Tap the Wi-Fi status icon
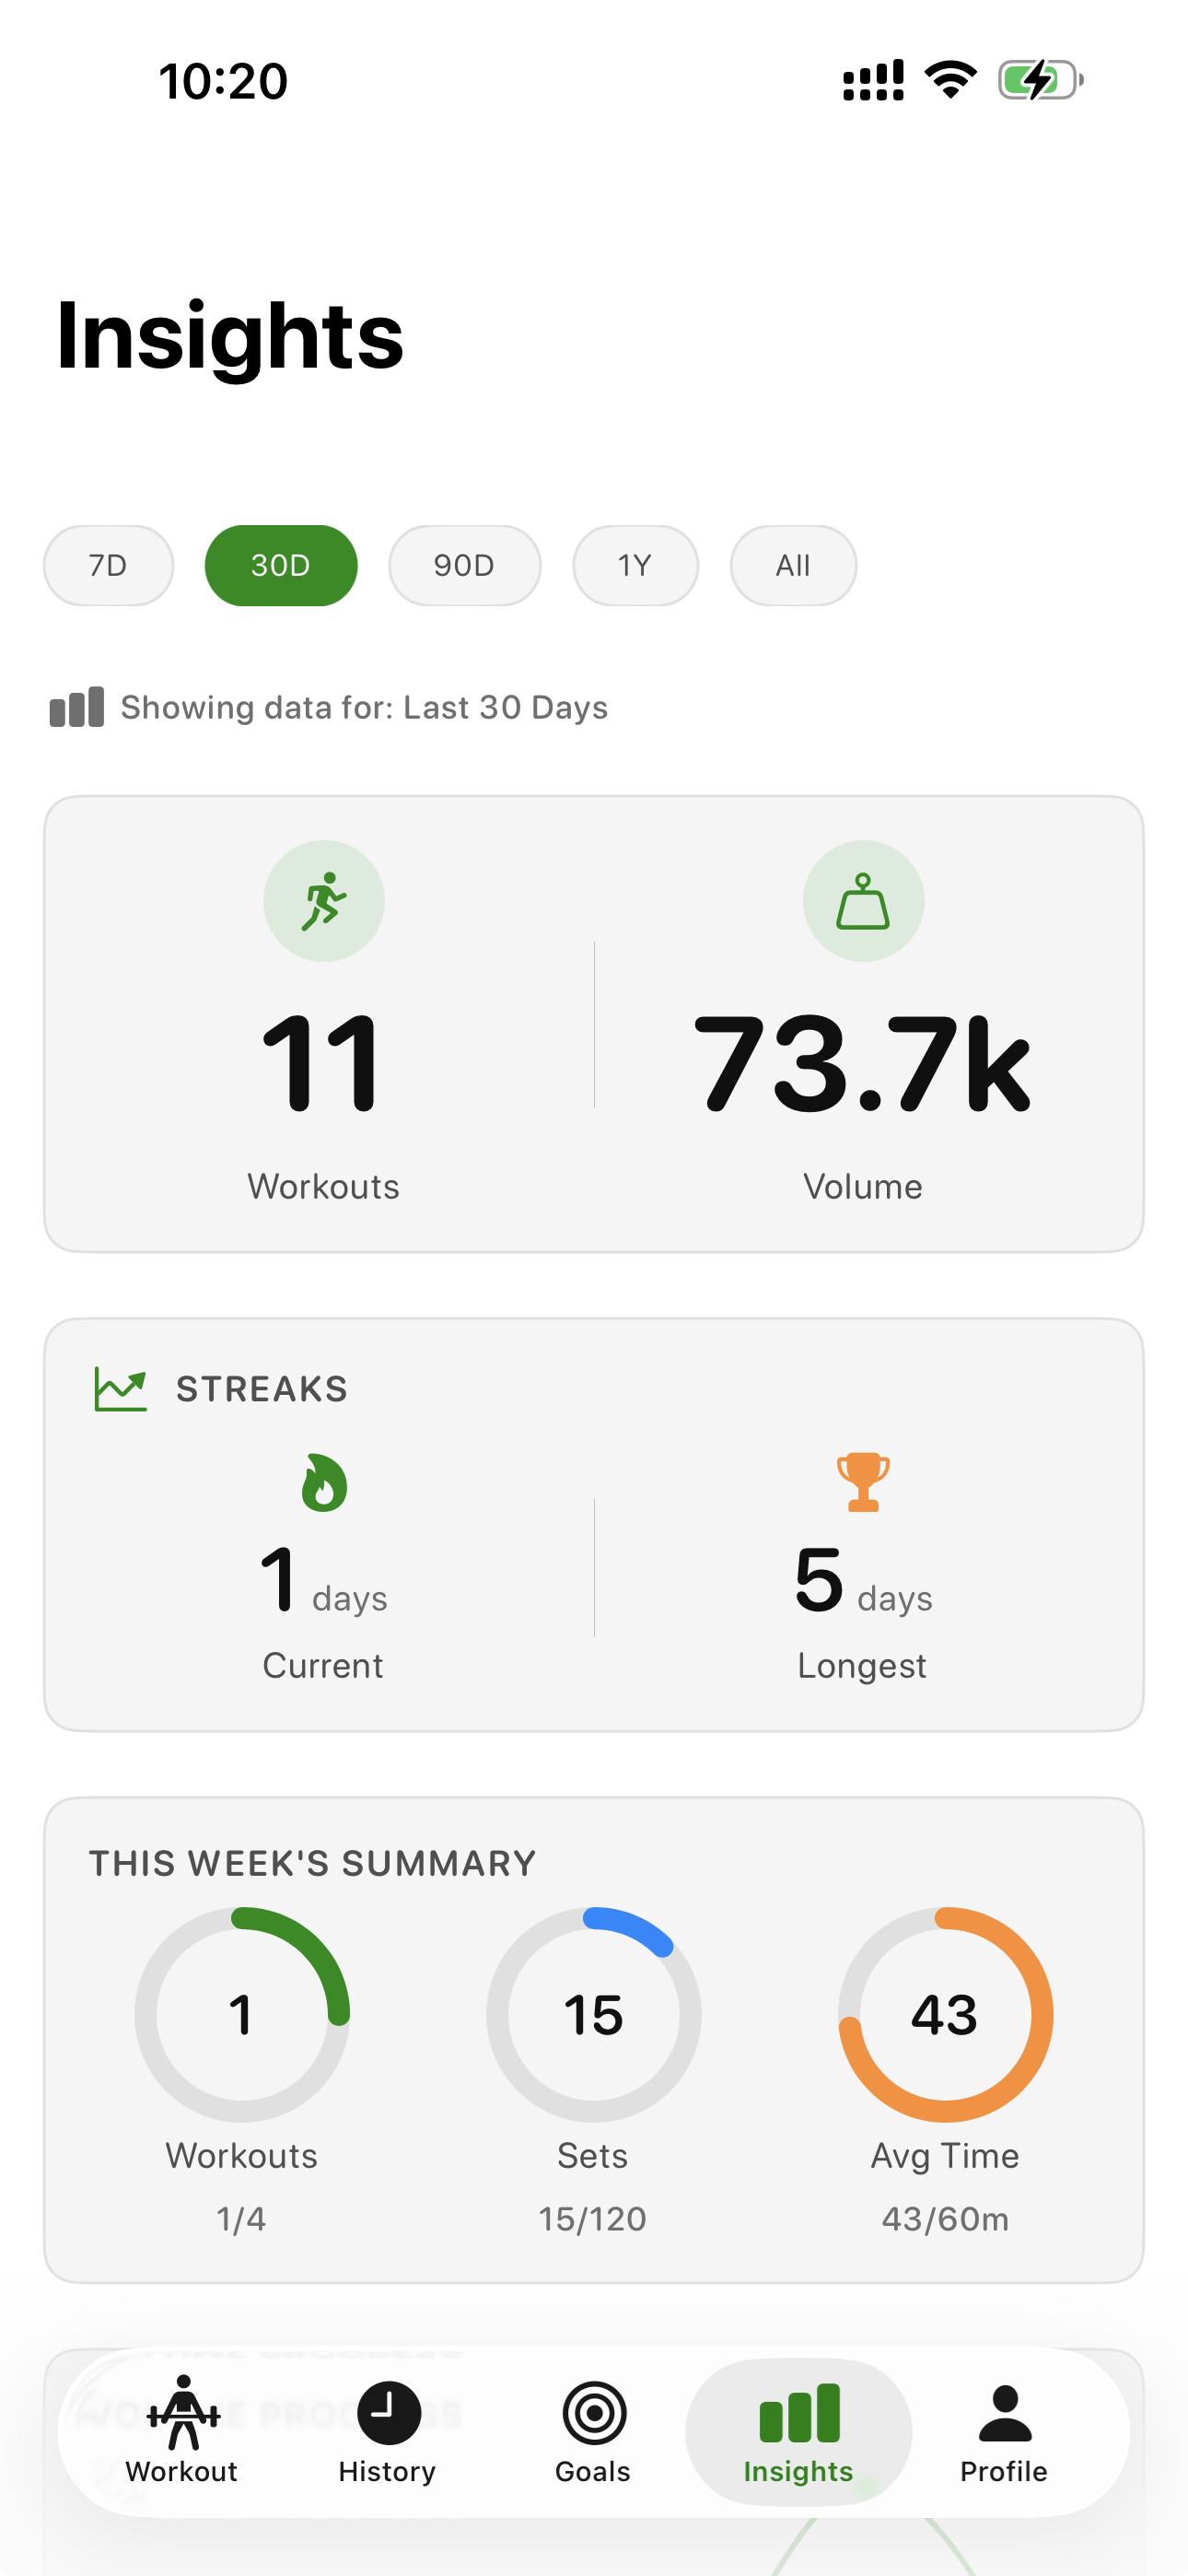Viewport: 1188px width, 2576px height. pyautogui.click(x=950, y=80)
